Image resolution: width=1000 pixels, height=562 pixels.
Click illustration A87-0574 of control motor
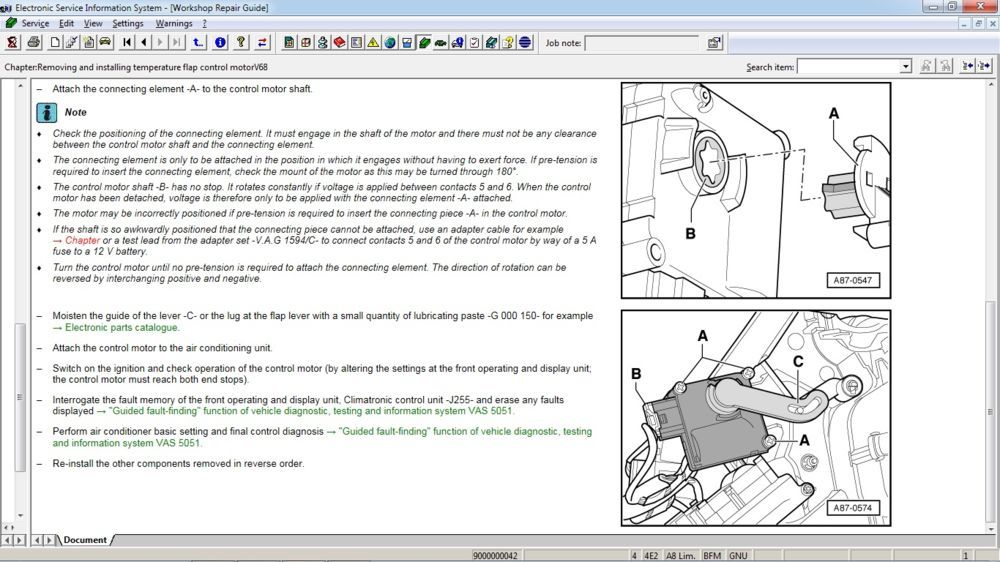click(x=756, y=418)
